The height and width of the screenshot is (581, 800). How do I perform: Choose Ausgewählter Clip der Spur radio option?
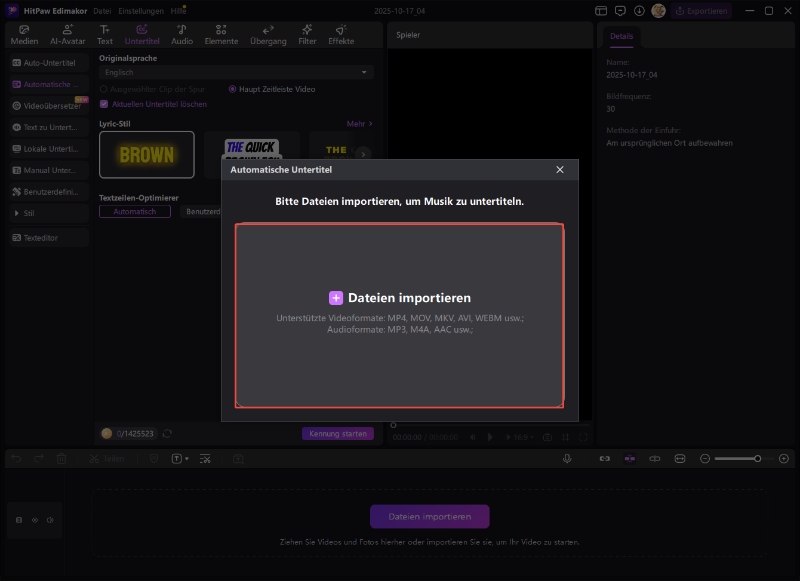point(104,89)
